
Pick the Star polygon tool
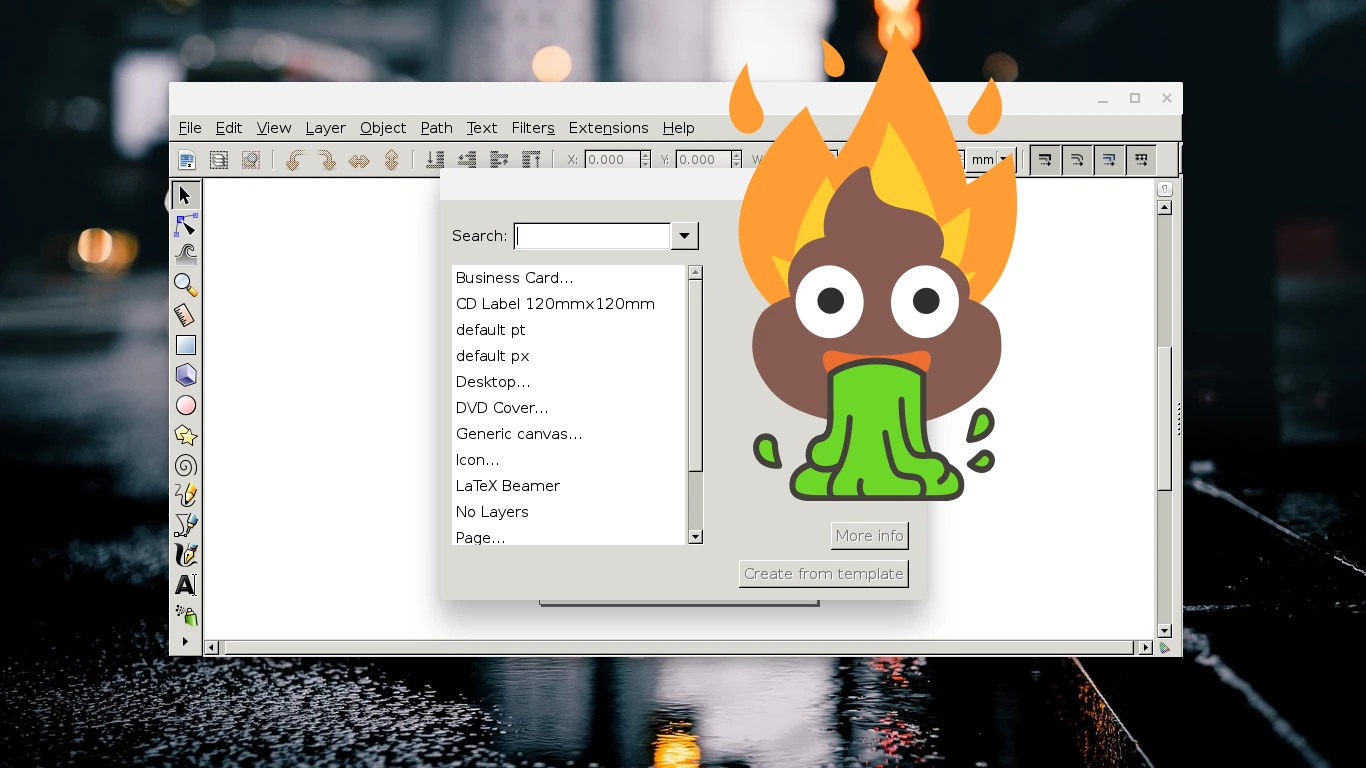click(185, 435)
